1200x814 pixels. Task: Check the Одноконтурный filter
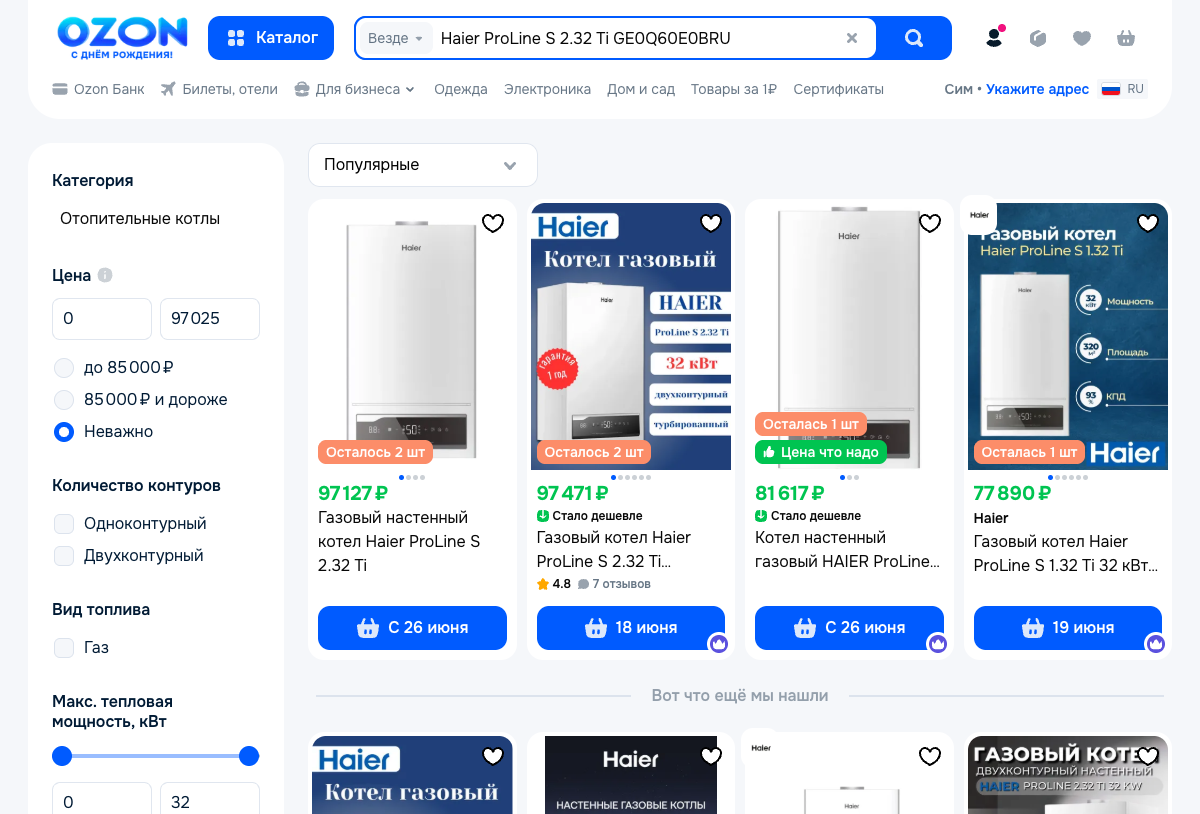click(64, 523)
